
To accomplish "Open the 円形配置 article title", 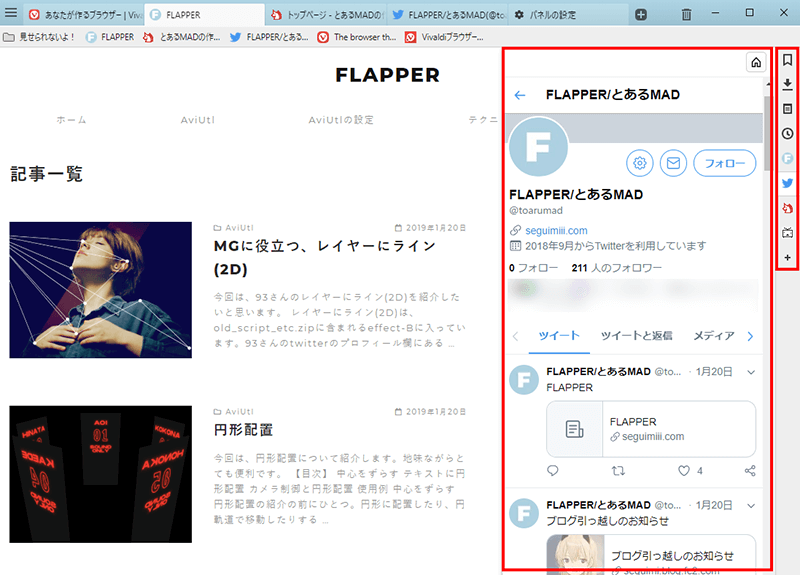I will pyautogui.click(x=243, y=430).
